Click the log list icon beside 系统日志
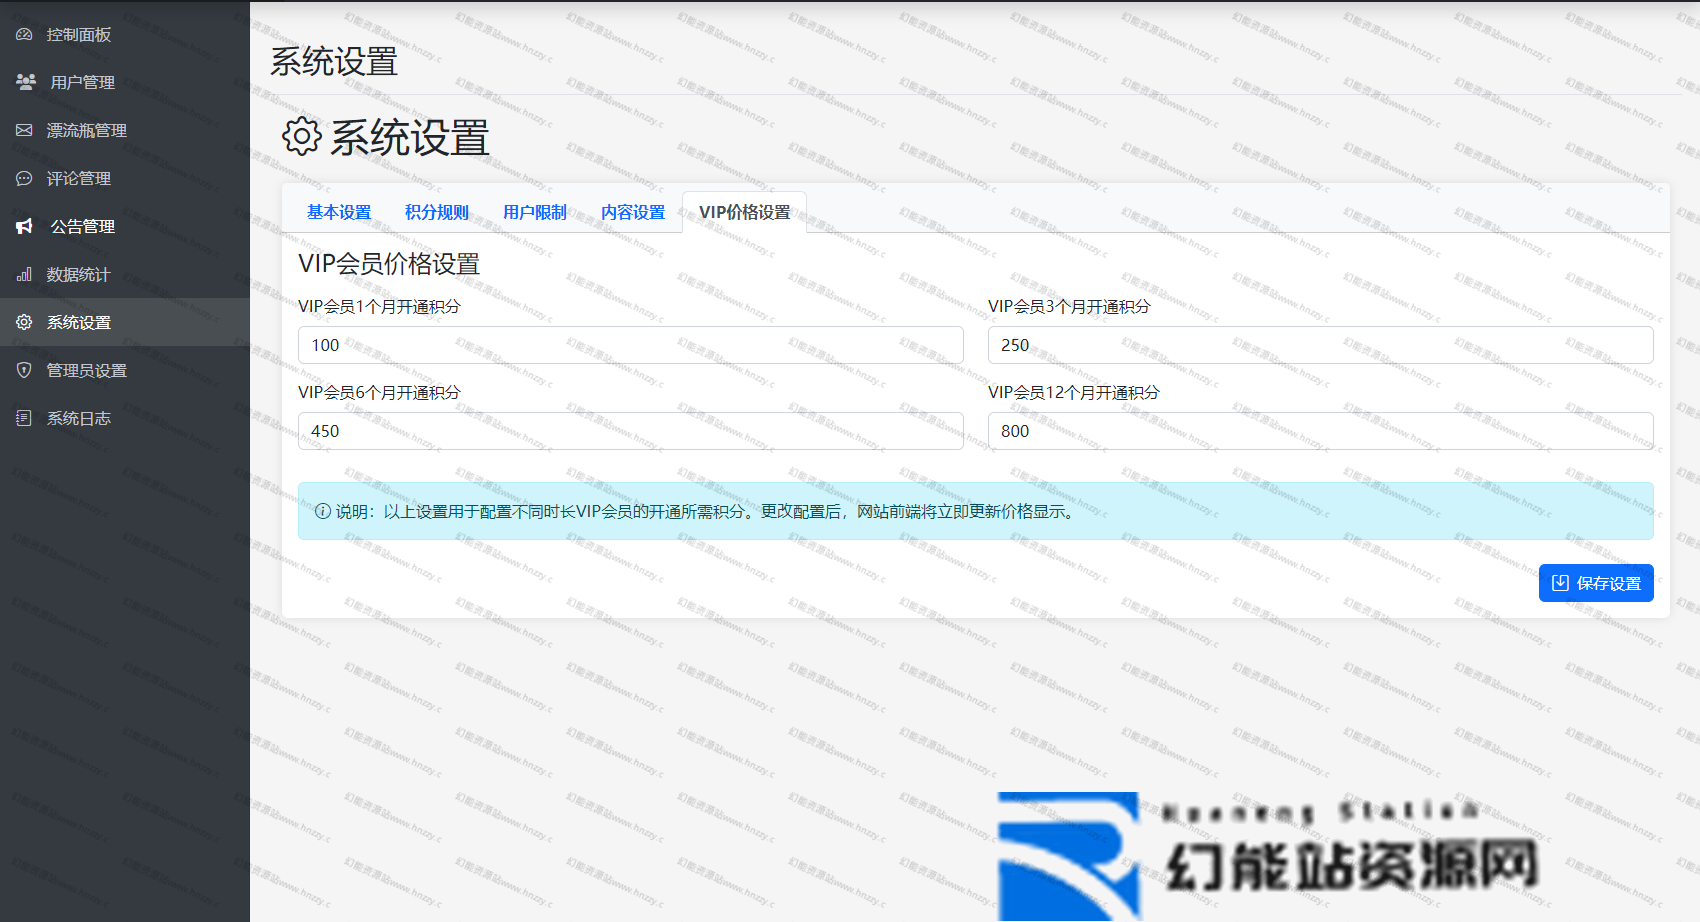This screenshot has width=1700, height=922. (24, 418)
